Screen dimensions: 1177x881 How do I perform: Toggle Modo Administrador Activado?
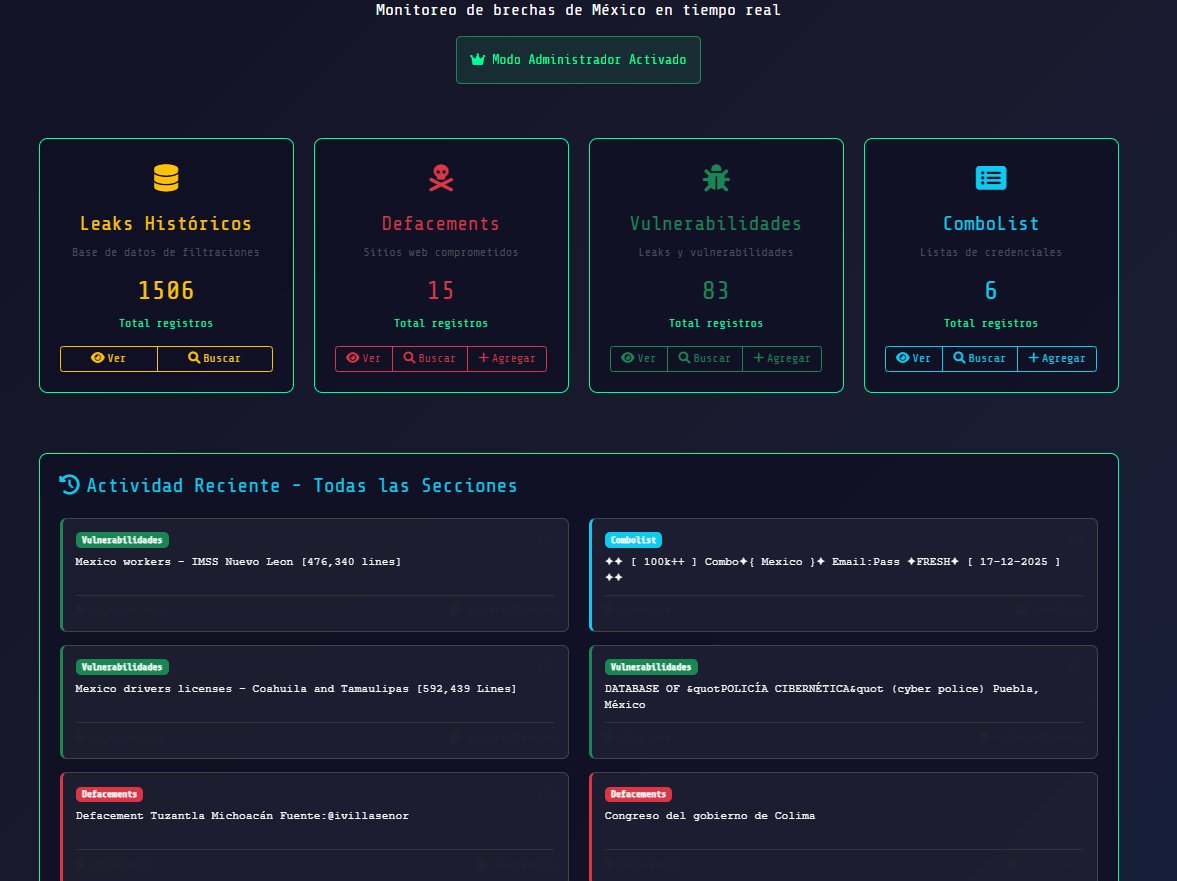578,59
